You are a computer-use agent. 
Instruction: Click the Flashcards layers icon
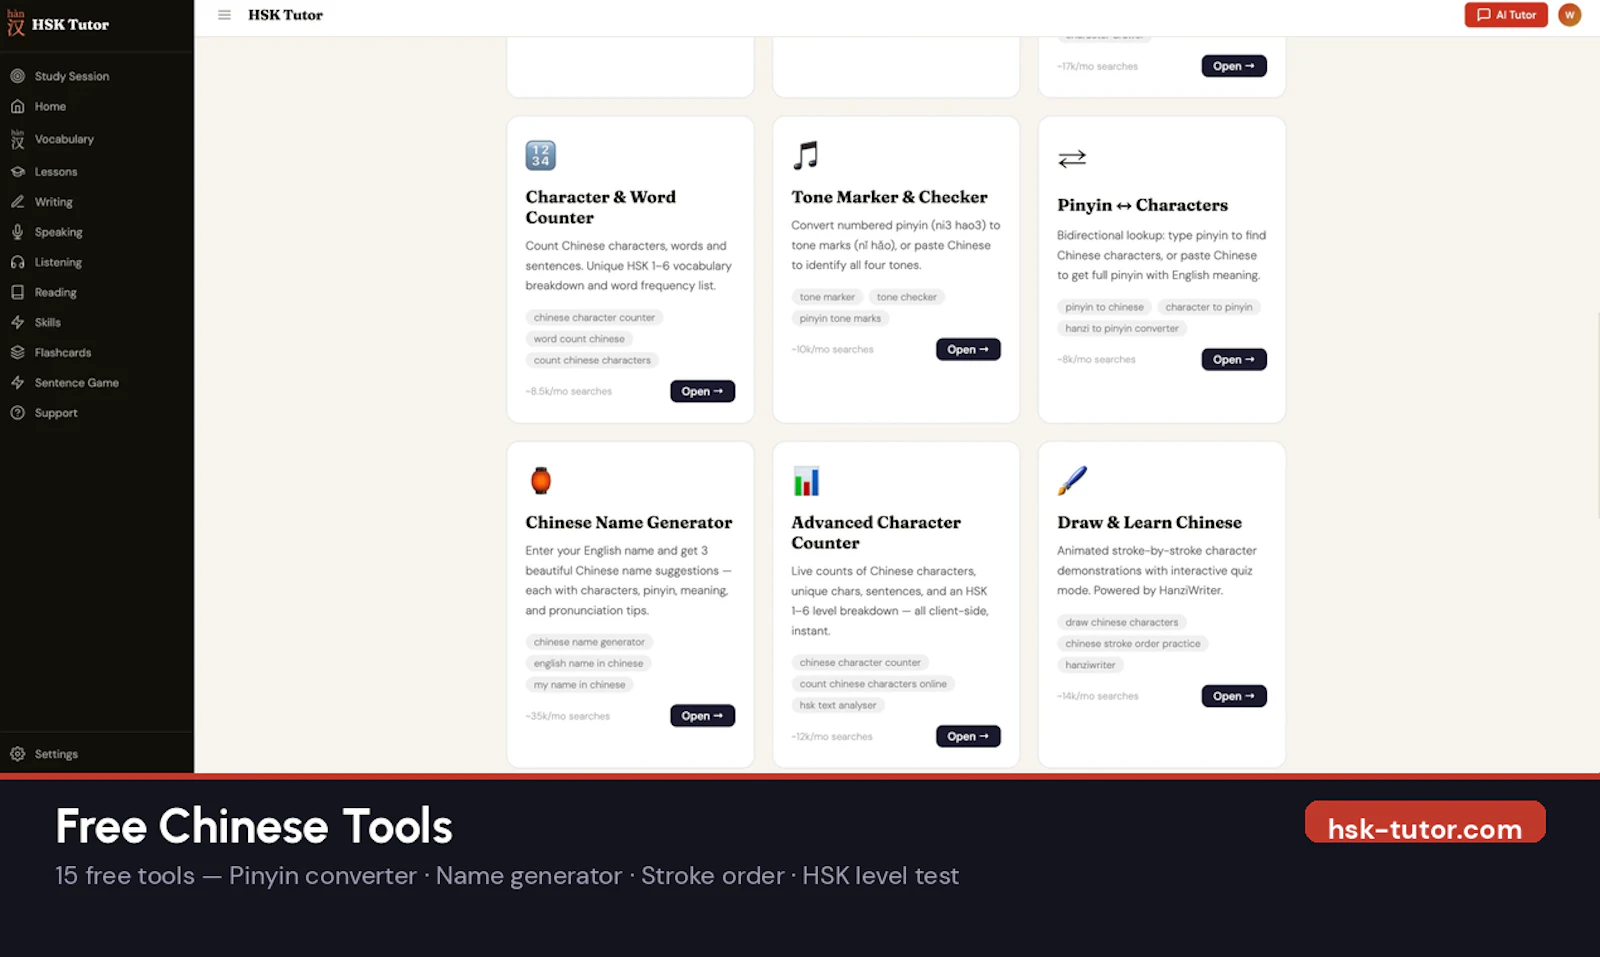(x=17, y=352)
